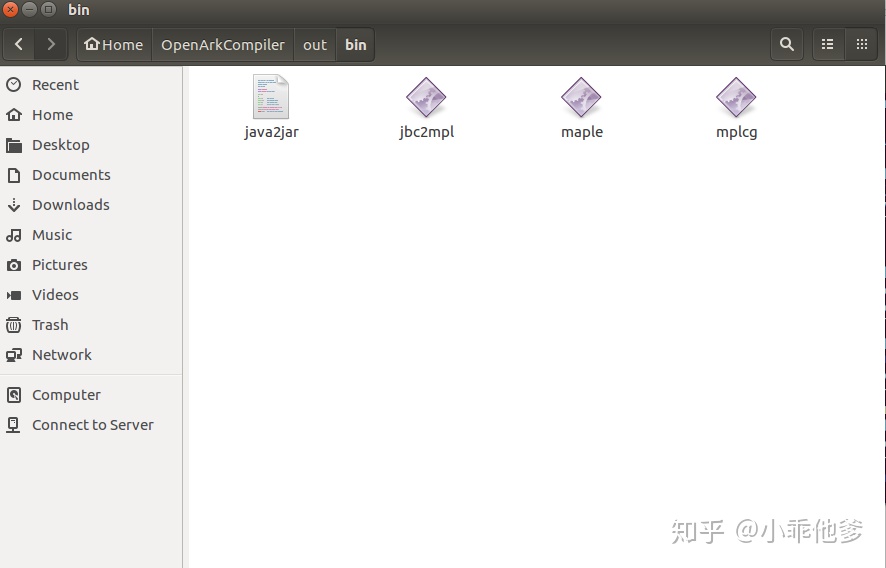
Task: Open Desktop from the sidebar
Action: pyautogui.click(x=91, y=145)
